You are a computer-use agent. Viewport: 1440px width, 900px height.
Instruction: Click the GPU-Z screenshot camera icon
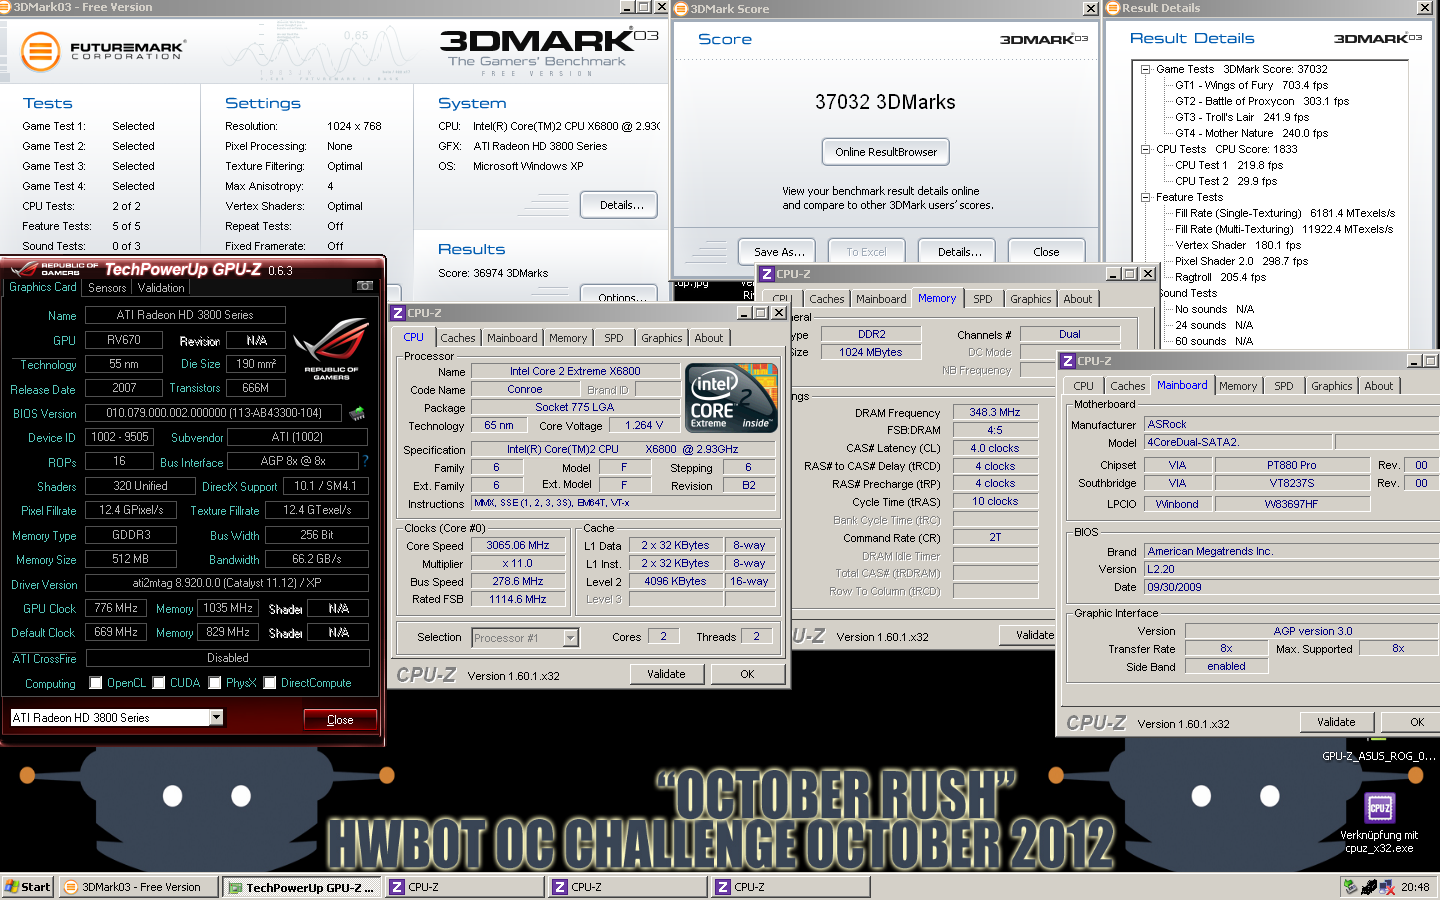point(365,286)
